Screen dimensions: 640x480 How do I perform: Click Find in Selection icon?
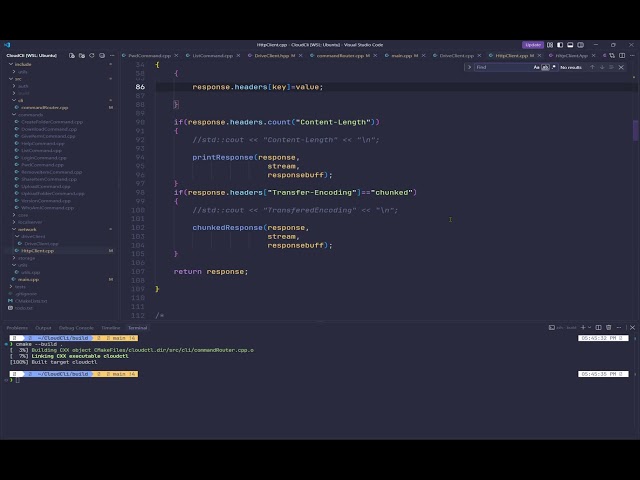611,67
